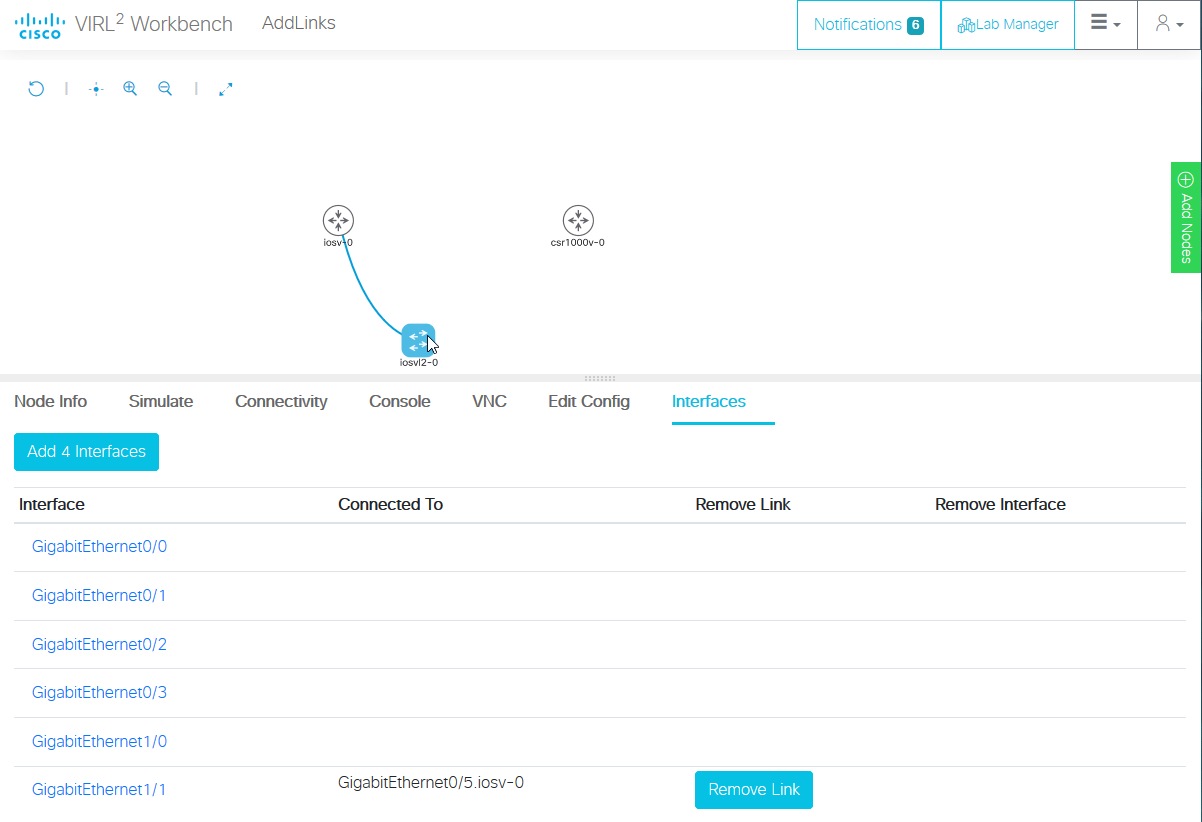Image resolution: width=1202 pixels, height=822 pixels.
Task: Expand canvas with the fullscreen arrows icon
Action: (225, 88)
